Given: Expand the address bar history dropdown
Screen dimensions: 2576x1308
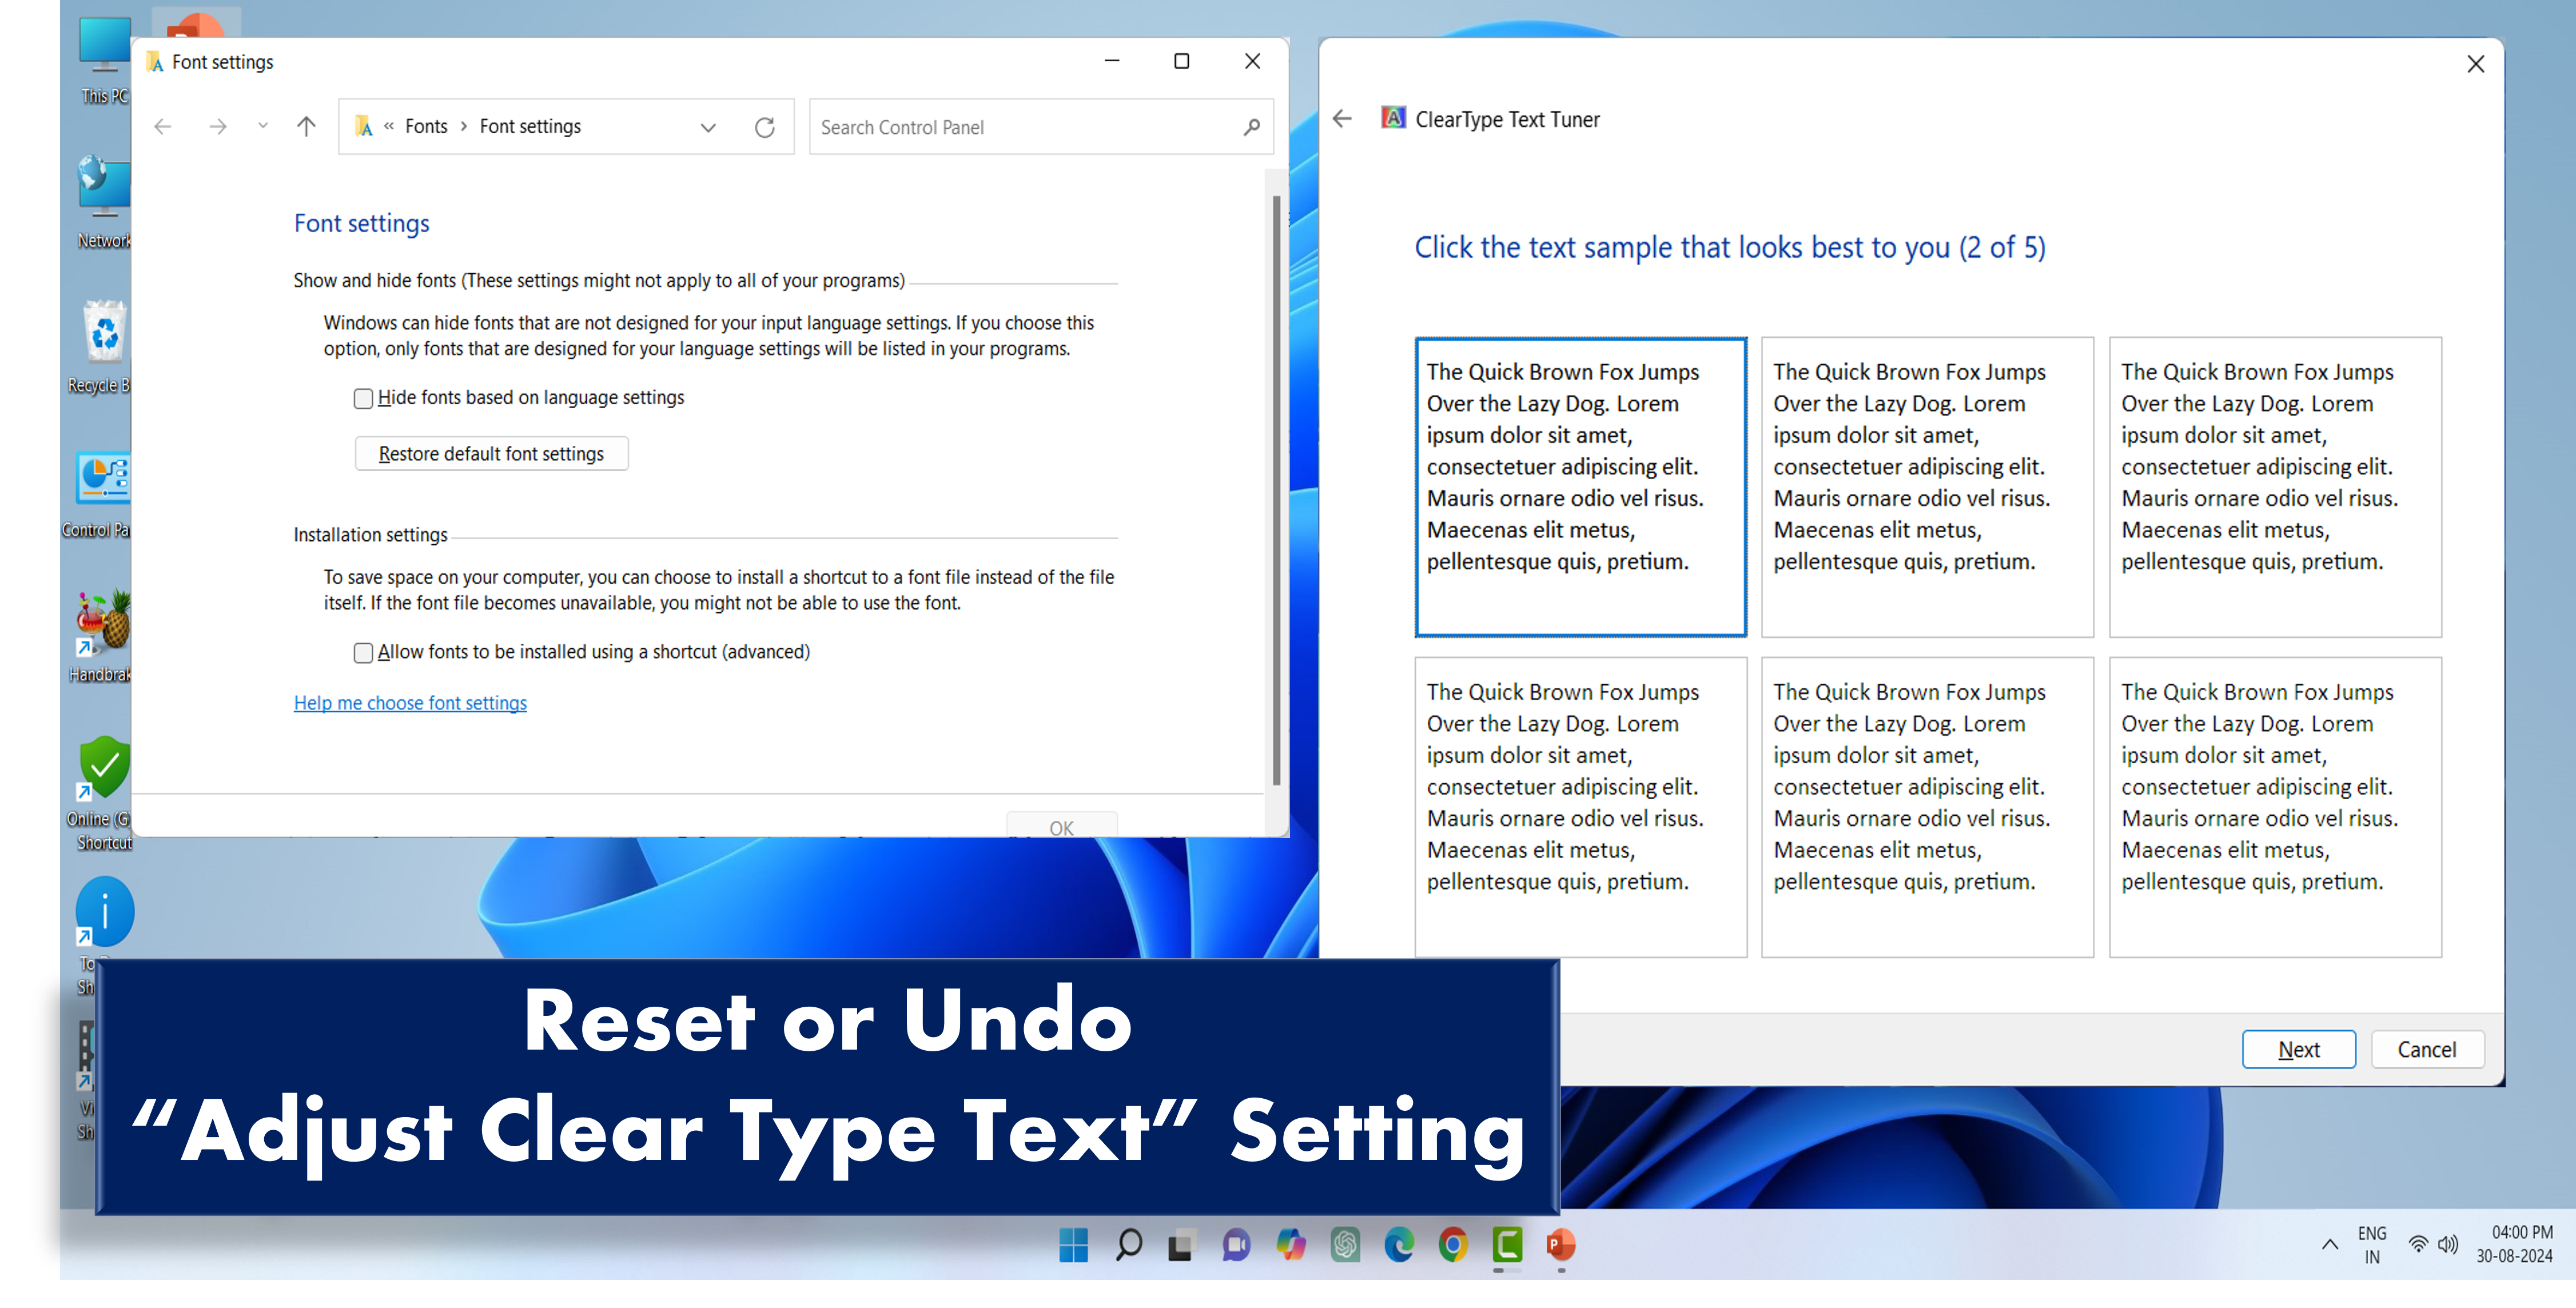Looking at the screenshot, I should click(x=709, y=127).
